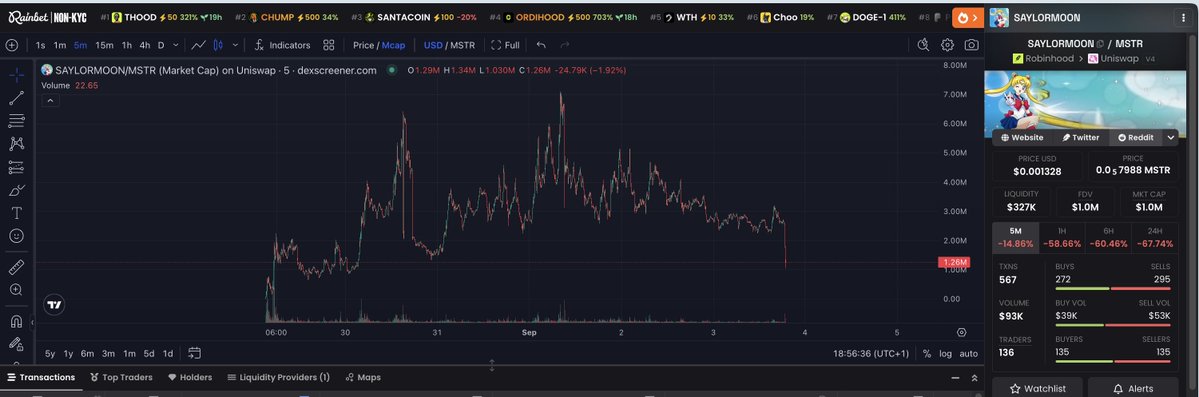Open the forecasting and measurement tools
This screenshot has width=1199, height=397.
[16, 167]
